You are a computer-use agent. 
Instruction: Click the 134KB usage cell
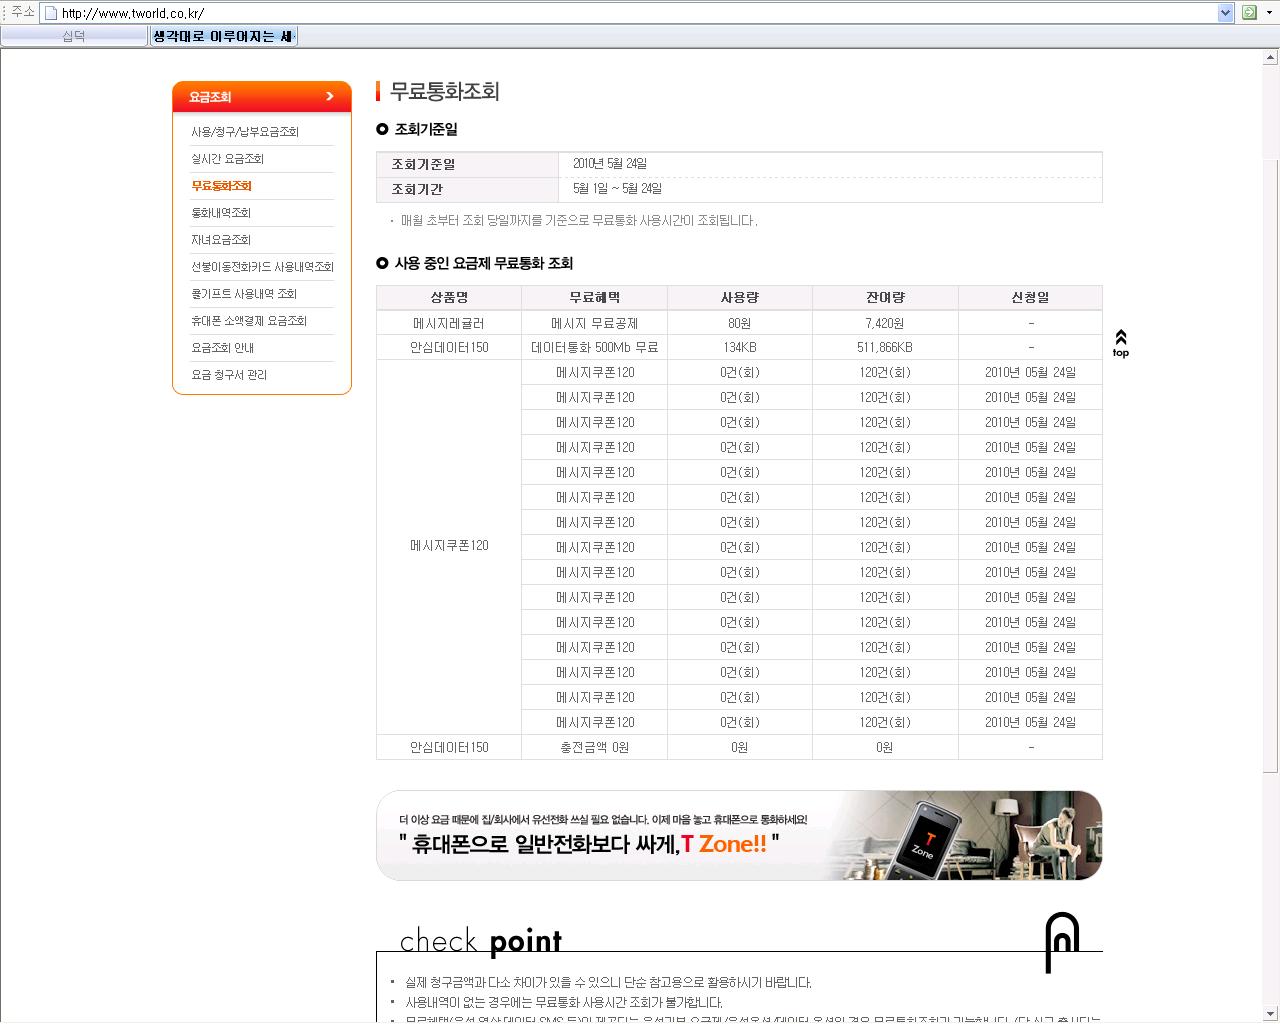740,347
